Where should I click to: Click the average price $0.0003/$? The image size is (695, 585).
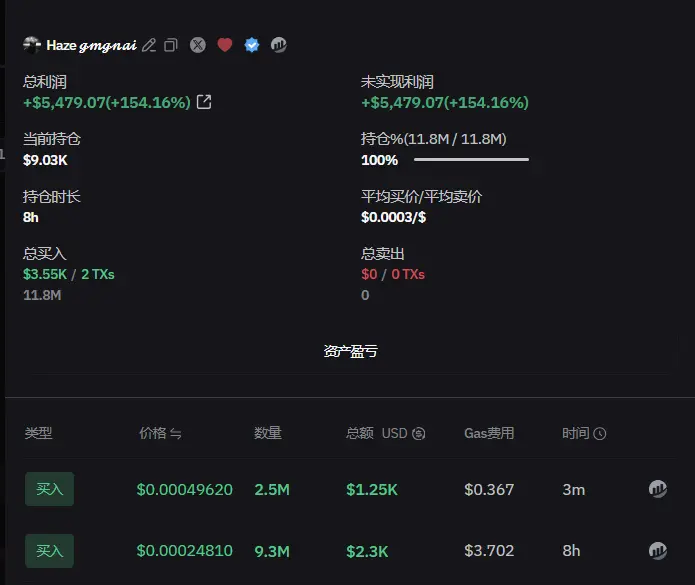point(394,217)
